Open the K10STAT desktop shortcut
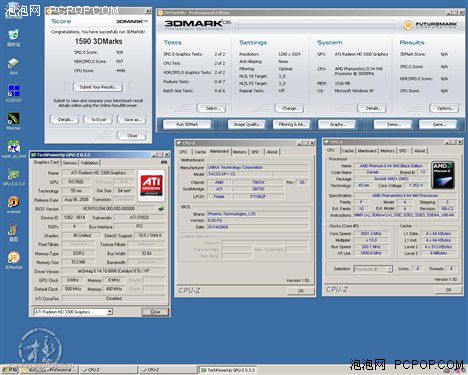Viewport: 468px width, 375px height. pyautogui.click(x=13, y=92)
